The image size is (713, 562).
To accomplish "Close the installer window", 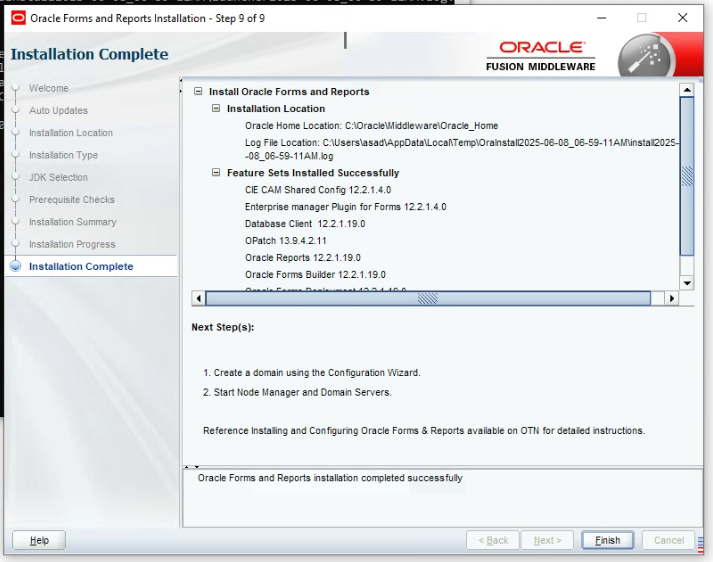I will (x=682, y=18).
